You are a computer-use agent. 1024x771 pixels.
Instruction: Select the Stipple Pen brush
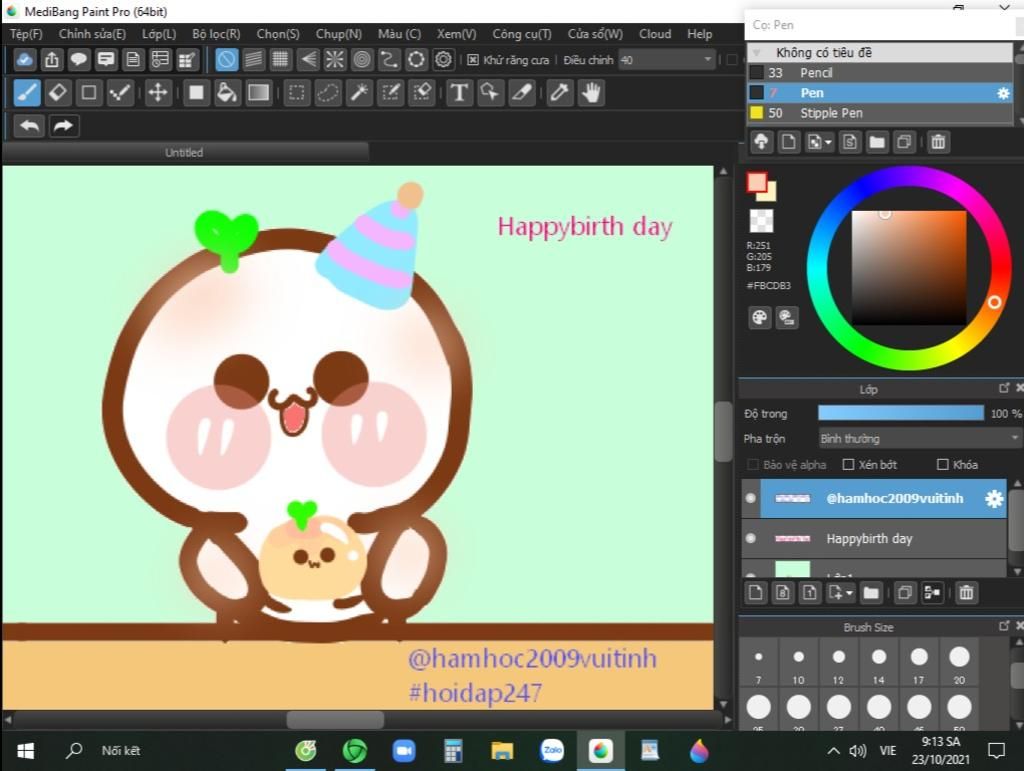880,113
